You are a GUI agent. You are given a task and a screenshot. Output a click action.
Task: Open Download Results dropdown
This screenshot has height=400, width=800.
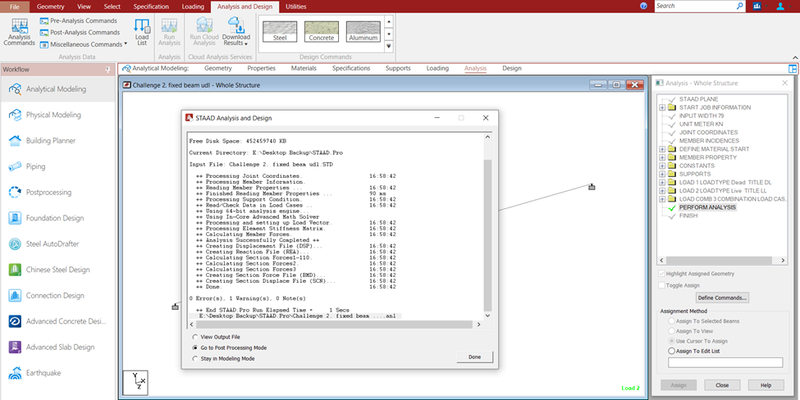pyautogui.click(x=236, y=32)
